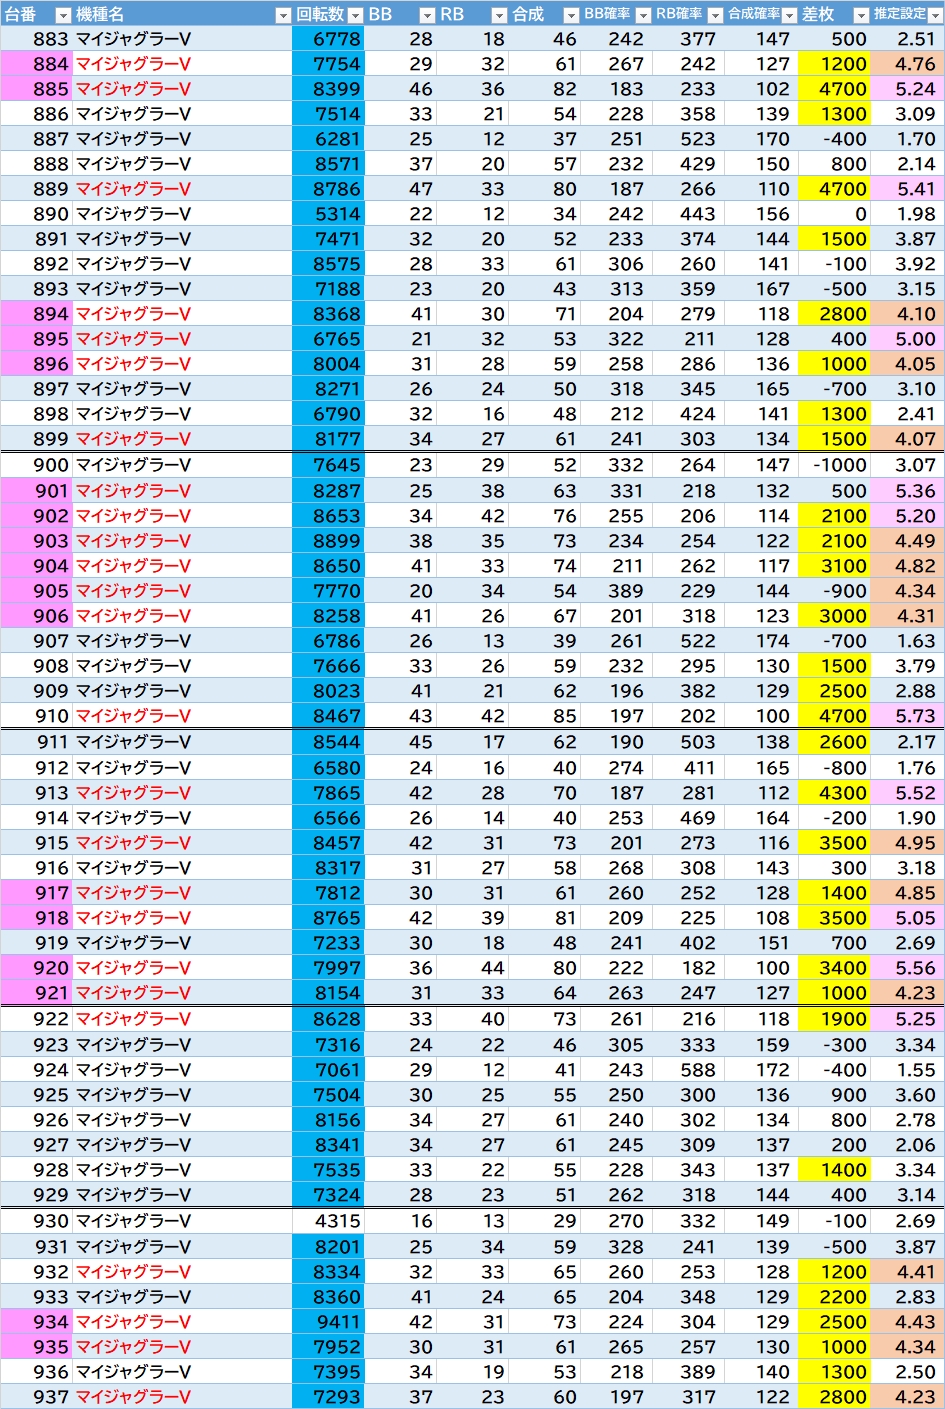Viewport: 945px width, 1409px height.
Task: Click combined count 81 in row 918
Action: point(545,918)
